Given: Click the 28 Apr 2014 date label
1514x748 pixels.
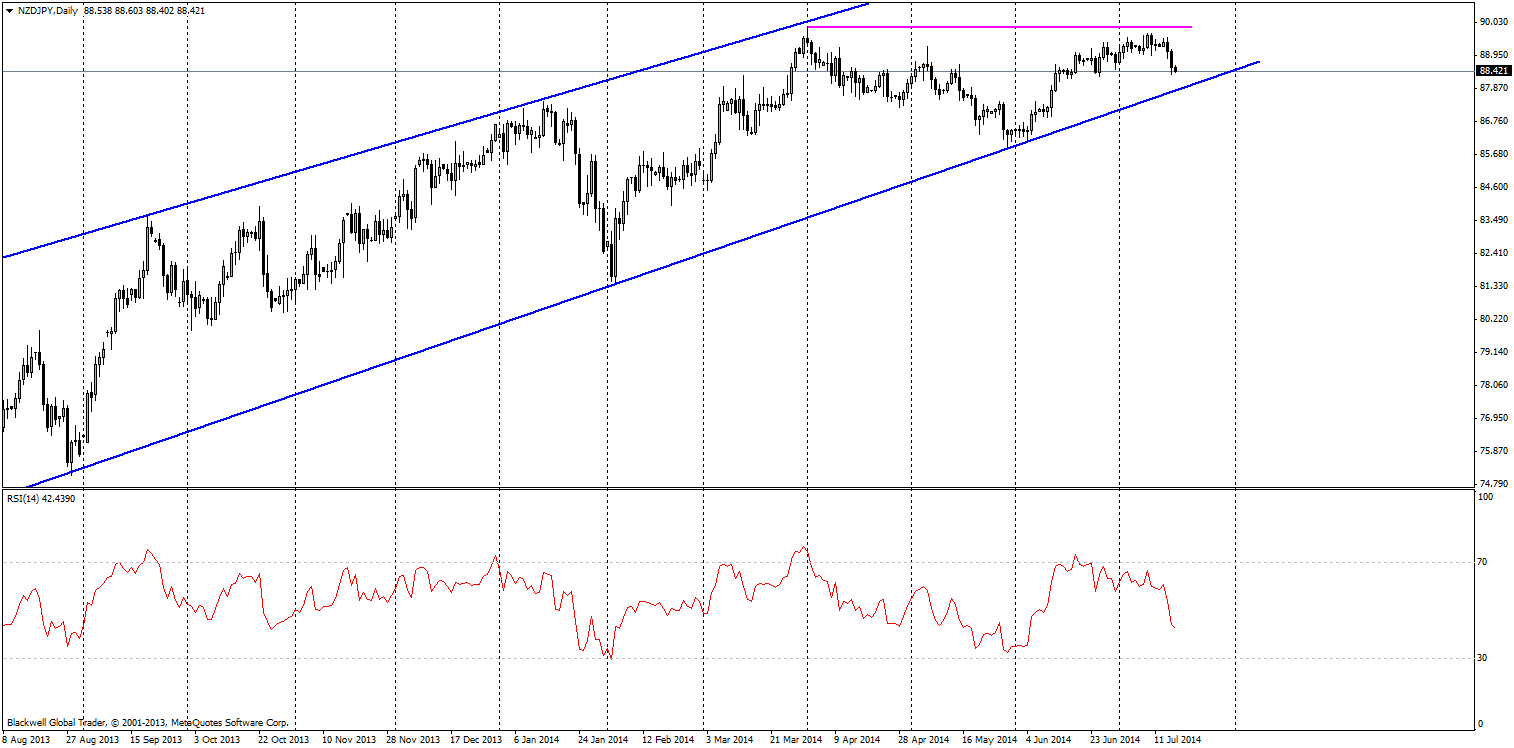Looking at the screenshot, I should (x=923, y=740).
